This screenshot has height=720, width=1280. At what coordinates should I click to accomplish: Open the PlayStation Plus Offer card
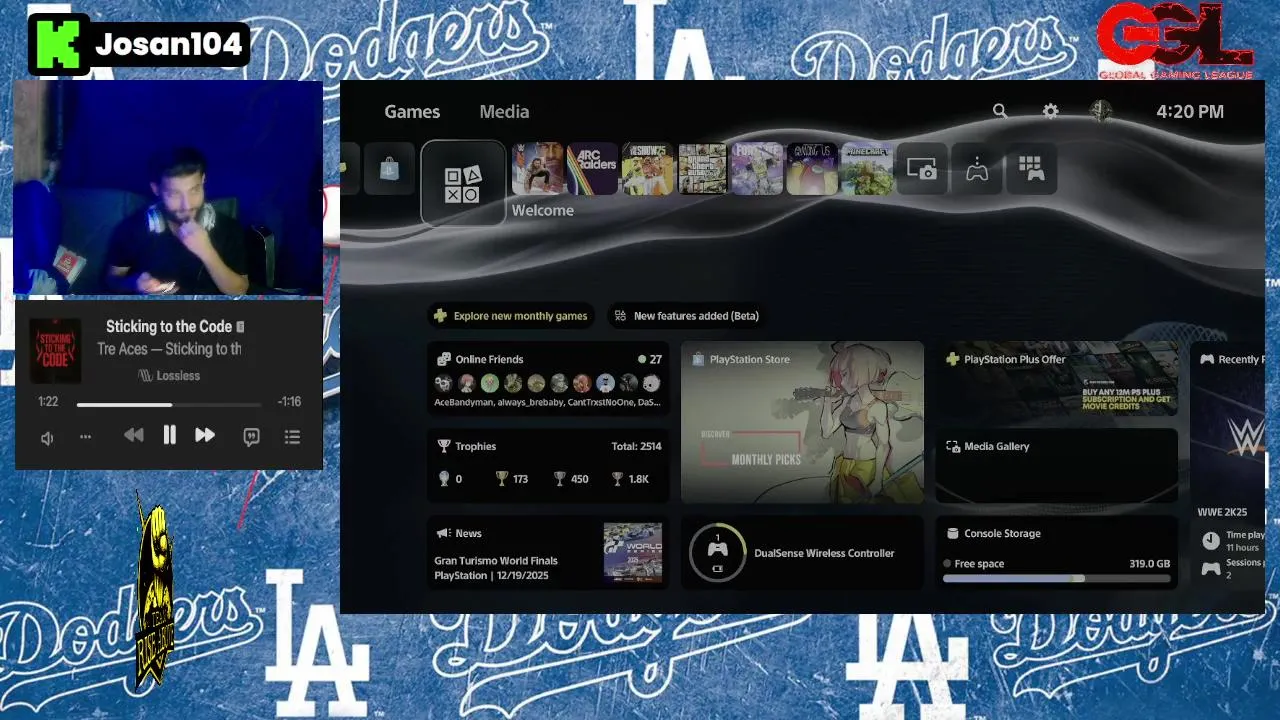[1057, 379]
